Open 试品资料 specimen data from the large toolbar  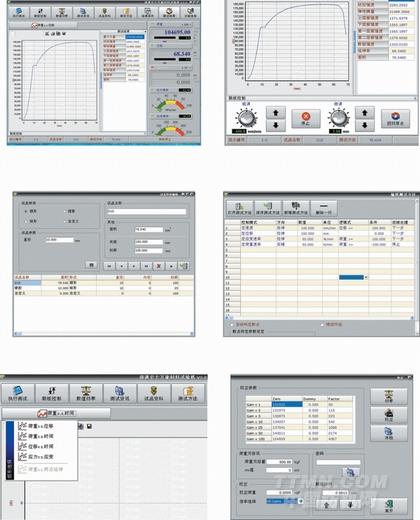point(153,393)
